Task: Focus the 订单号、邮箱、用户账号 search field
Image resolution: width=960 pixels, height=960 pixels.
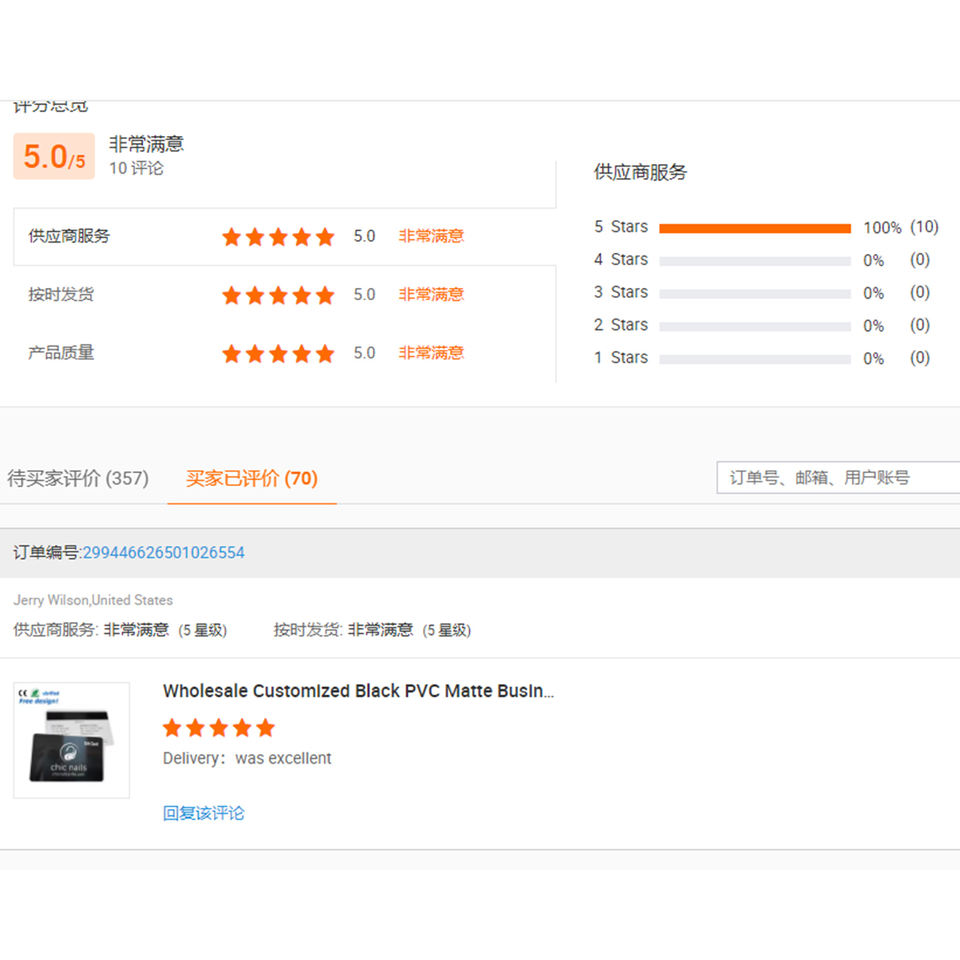Action: (x=838, y=478)
